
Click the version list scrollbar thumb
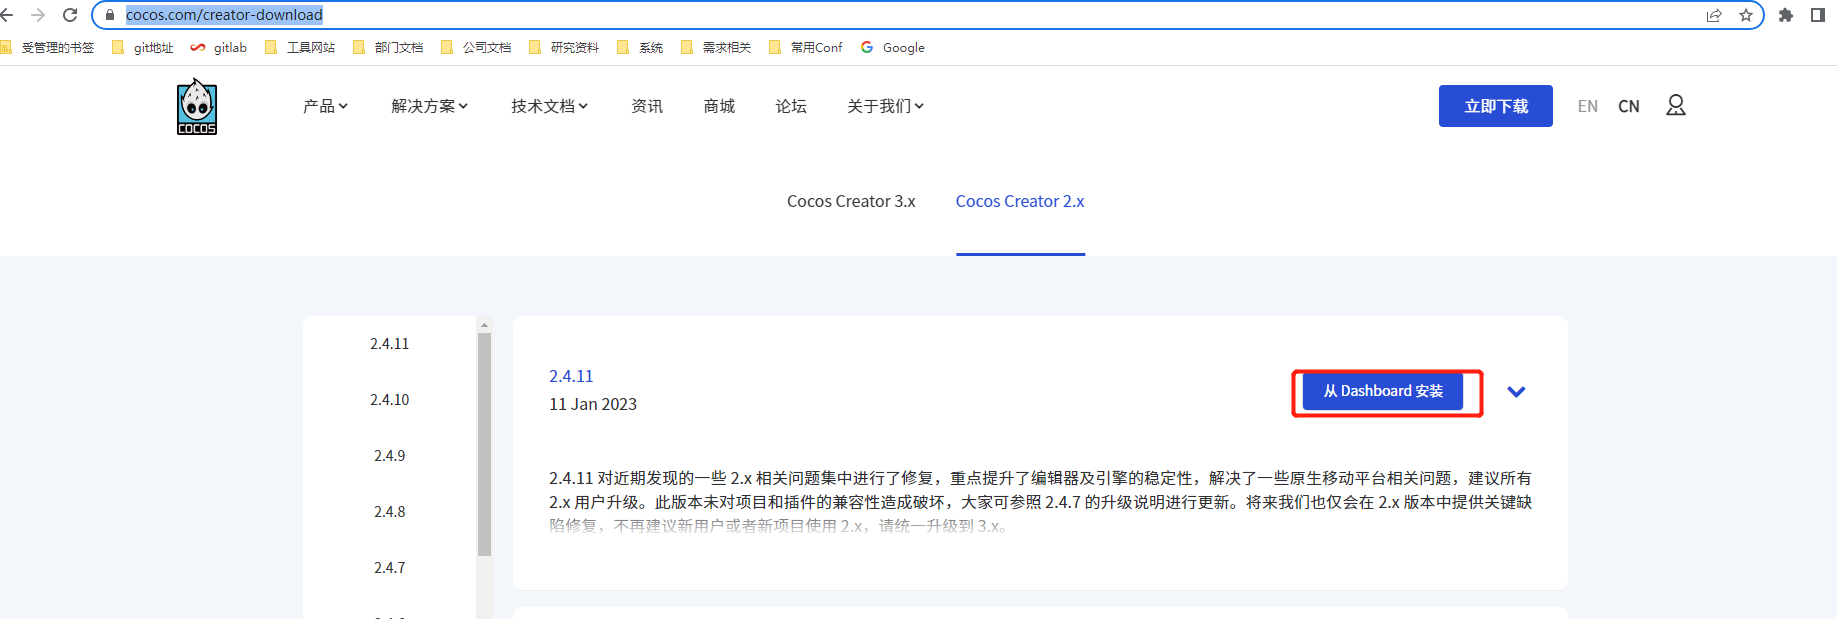[x=484, y=444]
